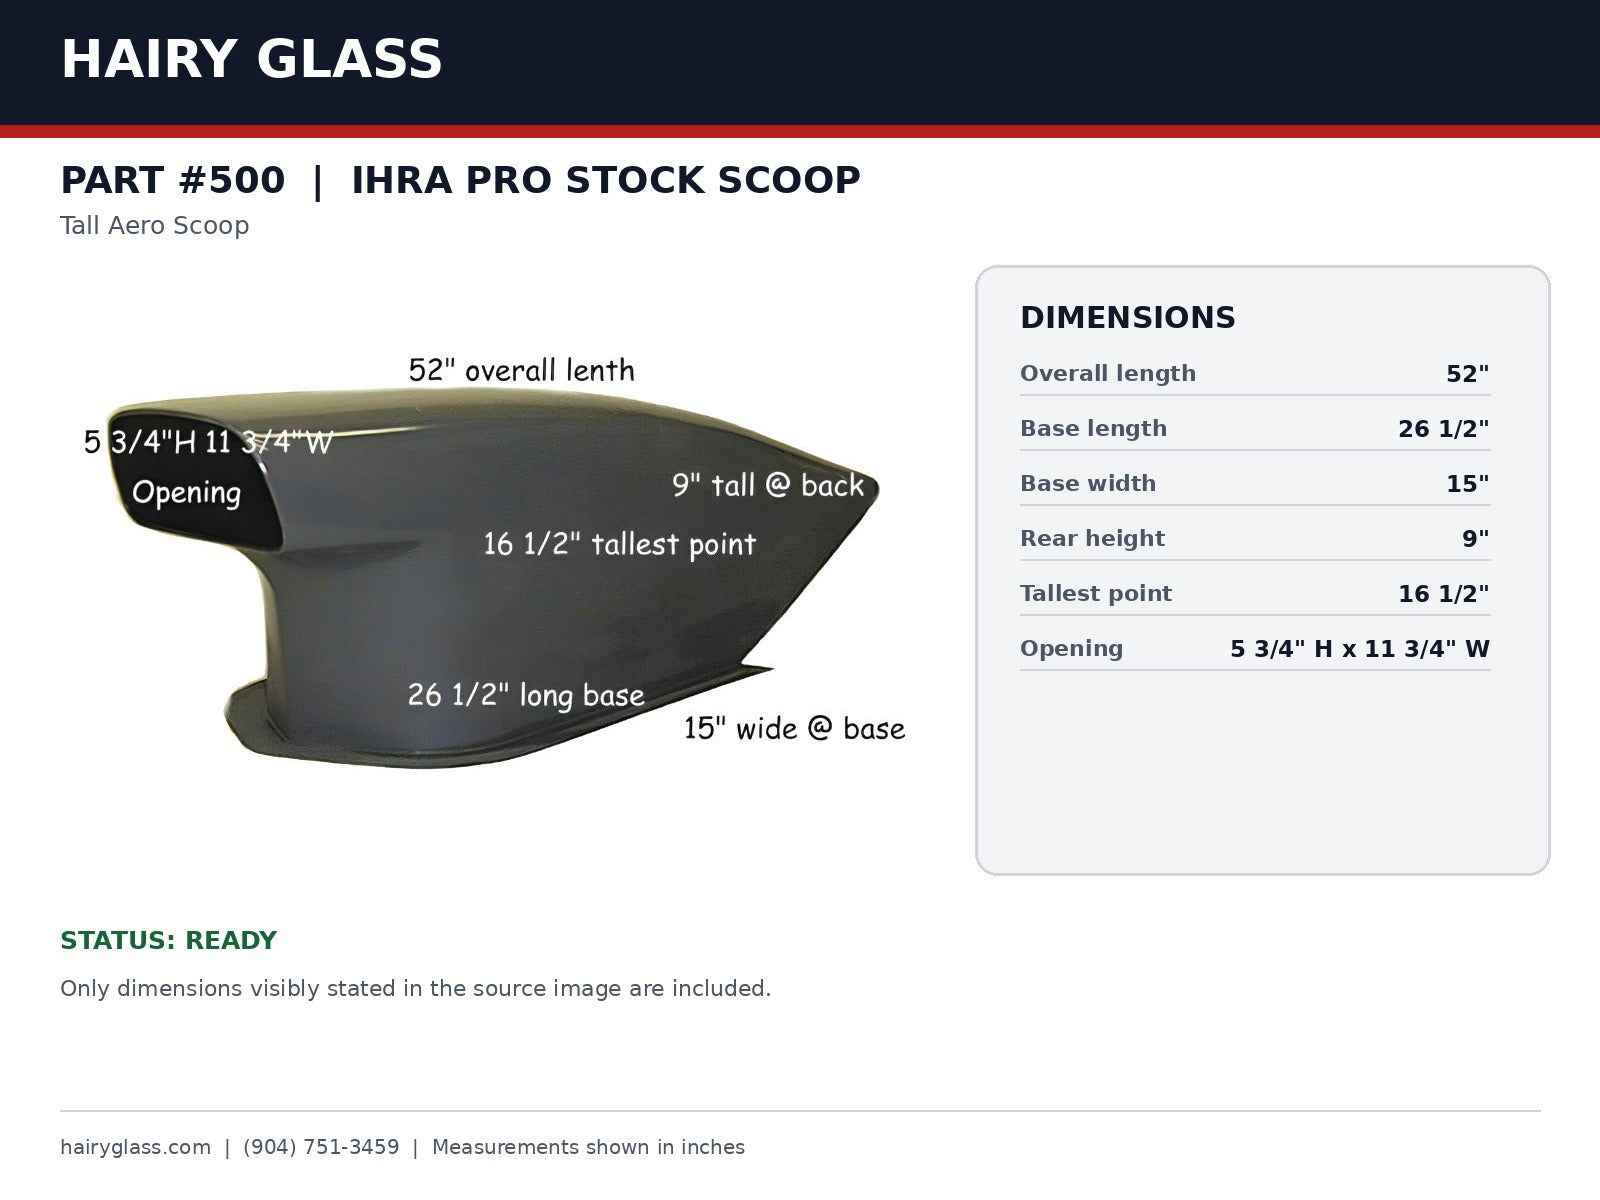Click the Tall Aero Scoop subtitle

pos(154,226)
